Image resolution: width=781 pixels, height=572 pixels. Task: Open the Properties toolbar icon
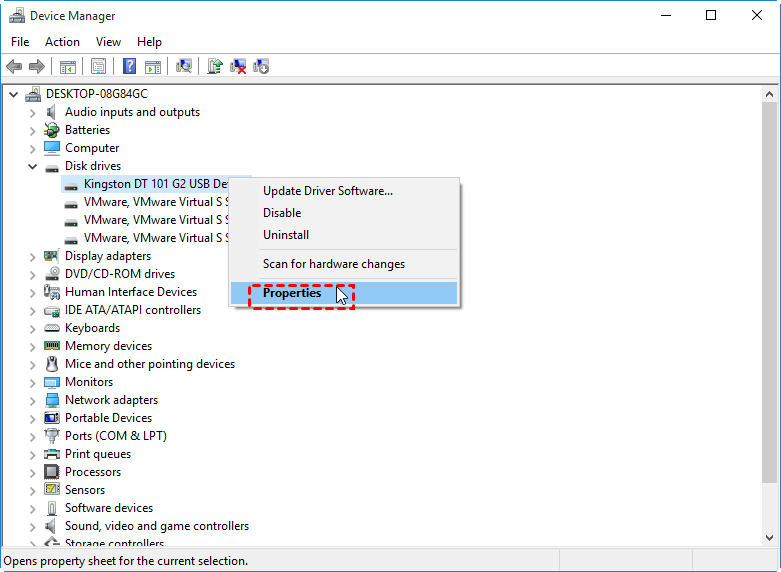click(x=99, y=66)
